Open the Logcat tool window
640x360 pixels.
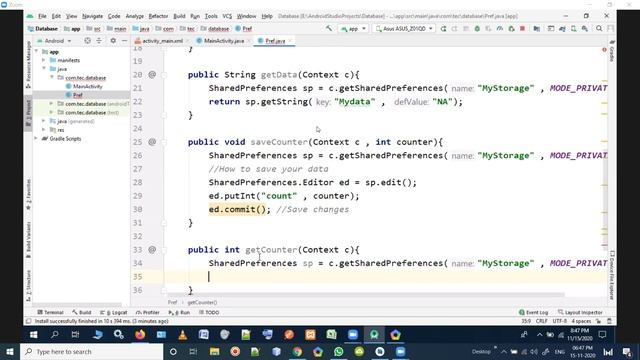114,312
